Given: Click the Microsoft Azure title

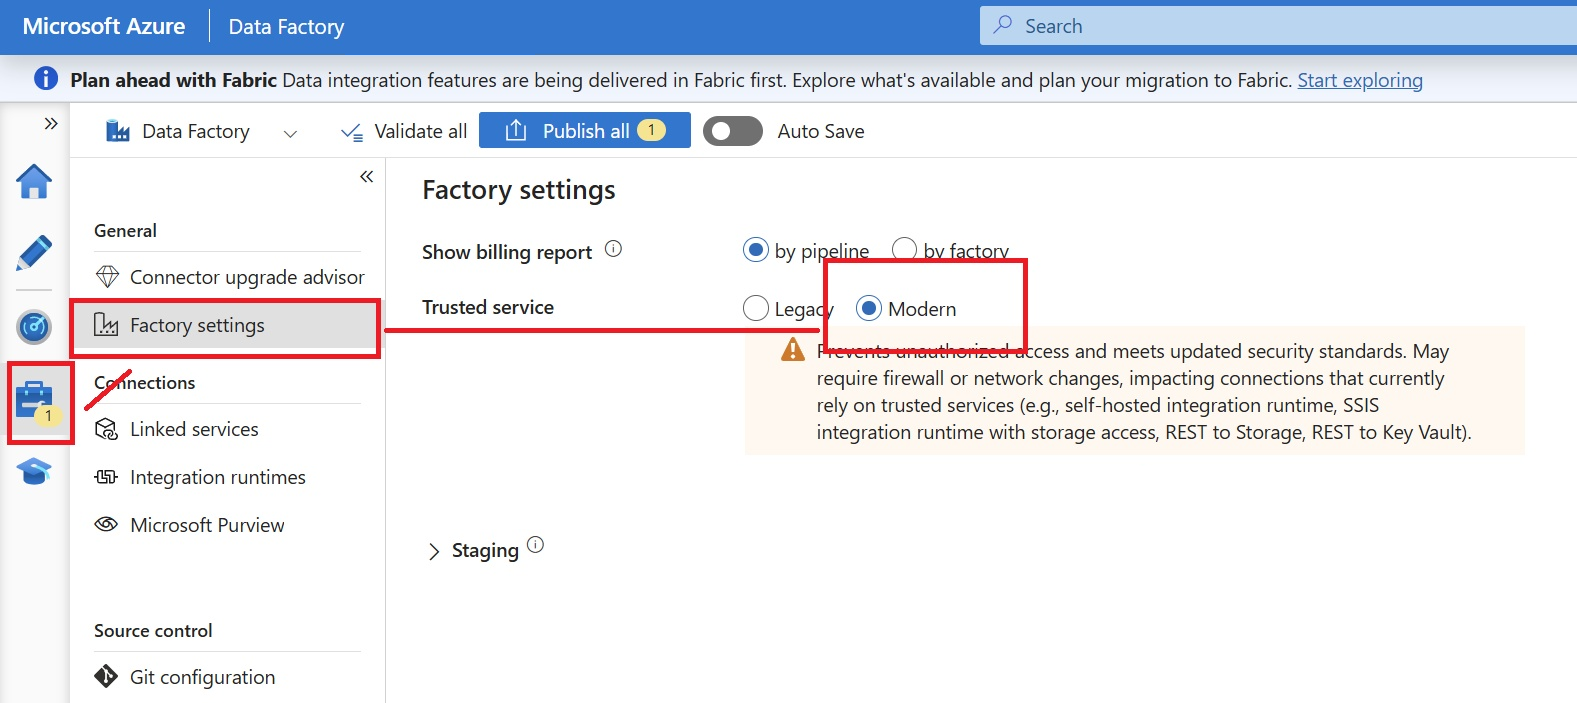Looking at the screenshot, I should coord(104,26).
